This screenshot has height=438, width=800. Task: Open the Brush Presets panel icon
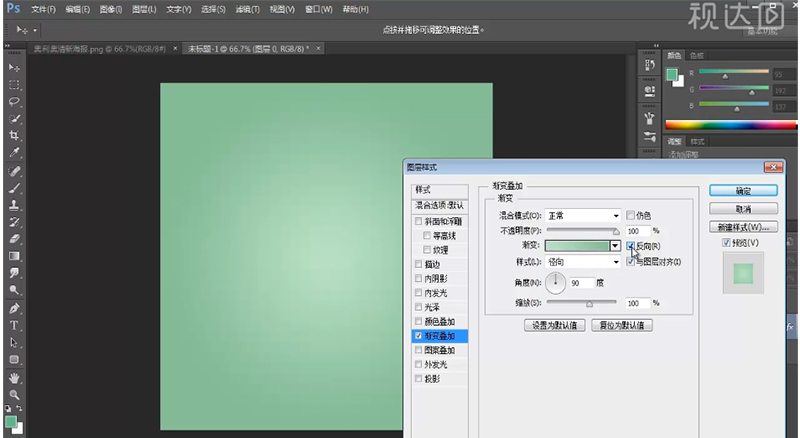(649, 137)
